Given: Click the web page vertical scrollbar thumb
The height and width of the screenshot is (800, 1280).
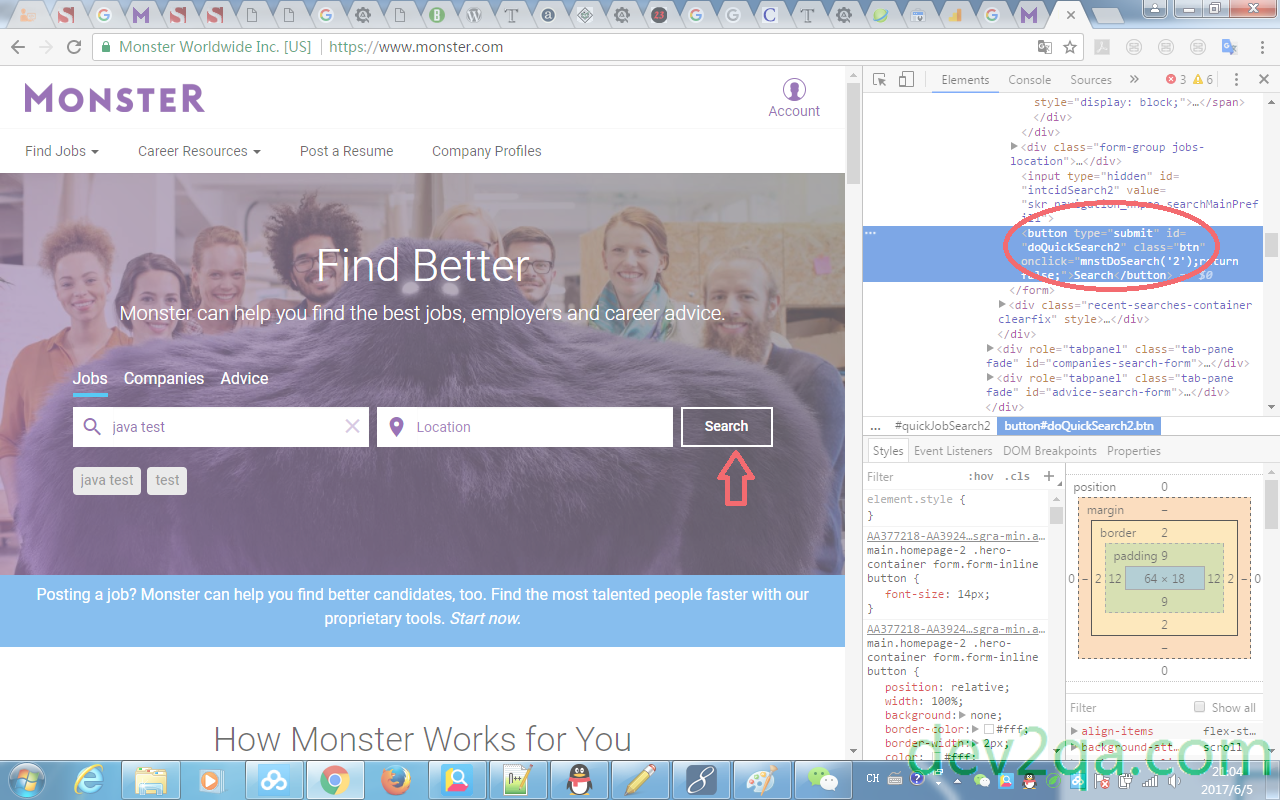Looking at the screenshot, I should (x=853, y=132).
